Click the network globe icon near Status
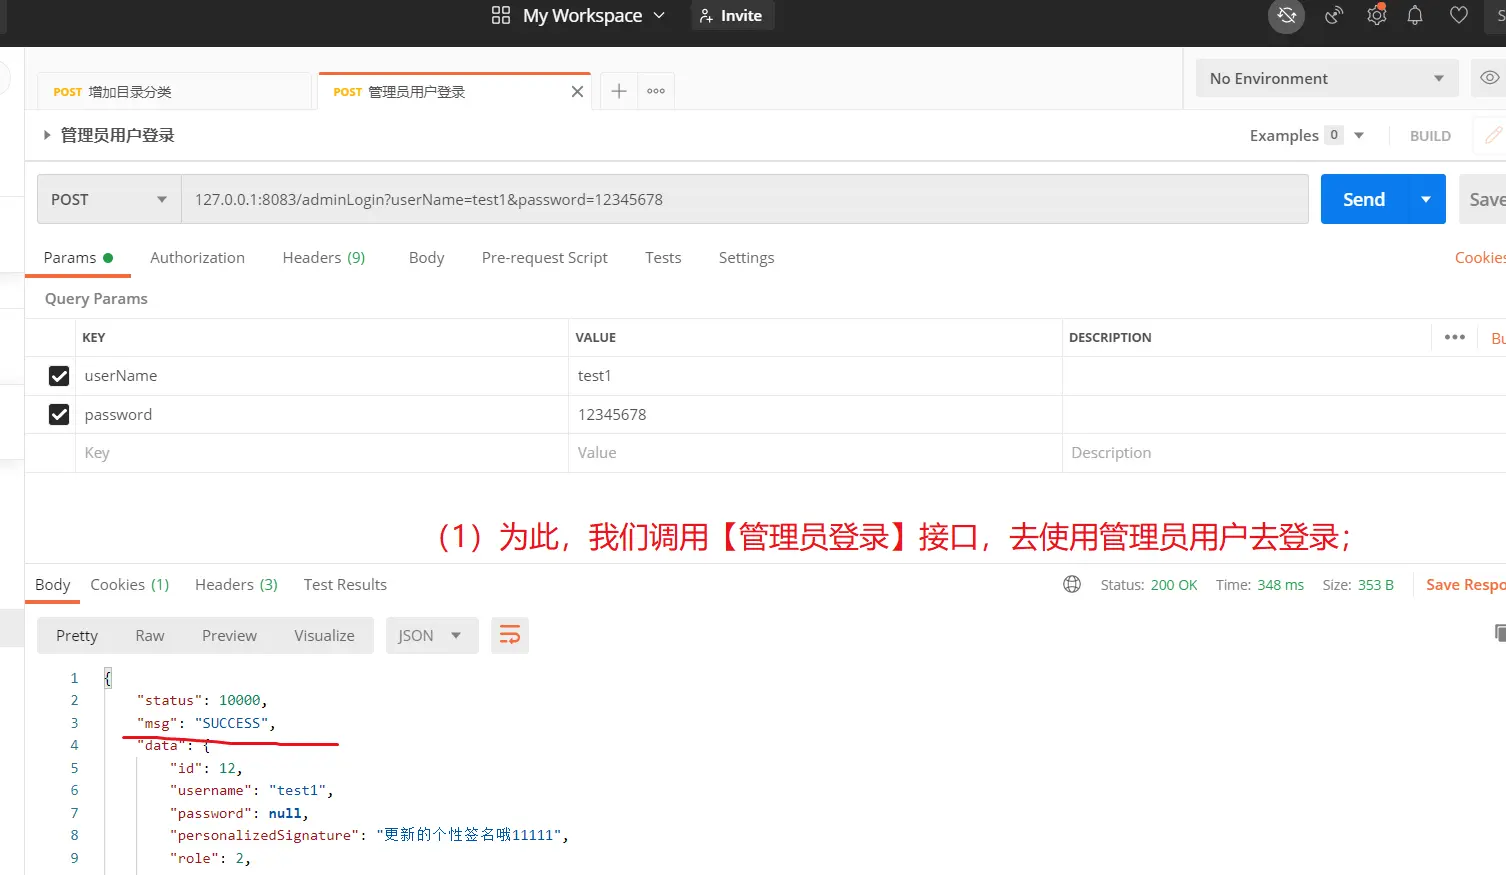 (1072, 585)
